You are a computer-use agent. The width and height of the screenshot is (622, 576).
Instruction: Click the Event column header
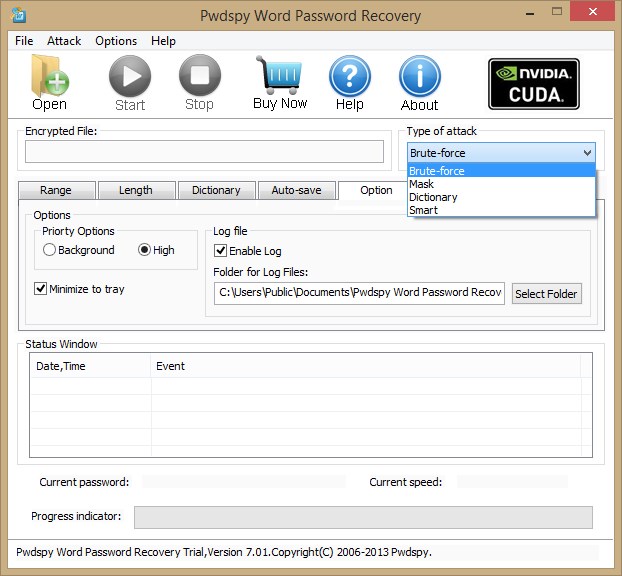365,366
